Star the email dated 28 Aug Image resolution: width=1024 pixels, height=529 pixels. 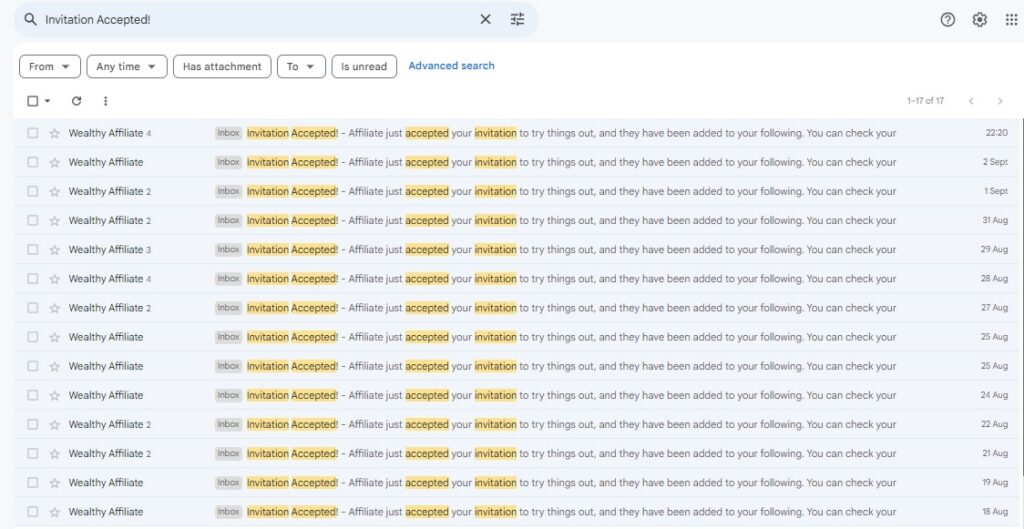(55, 279)
